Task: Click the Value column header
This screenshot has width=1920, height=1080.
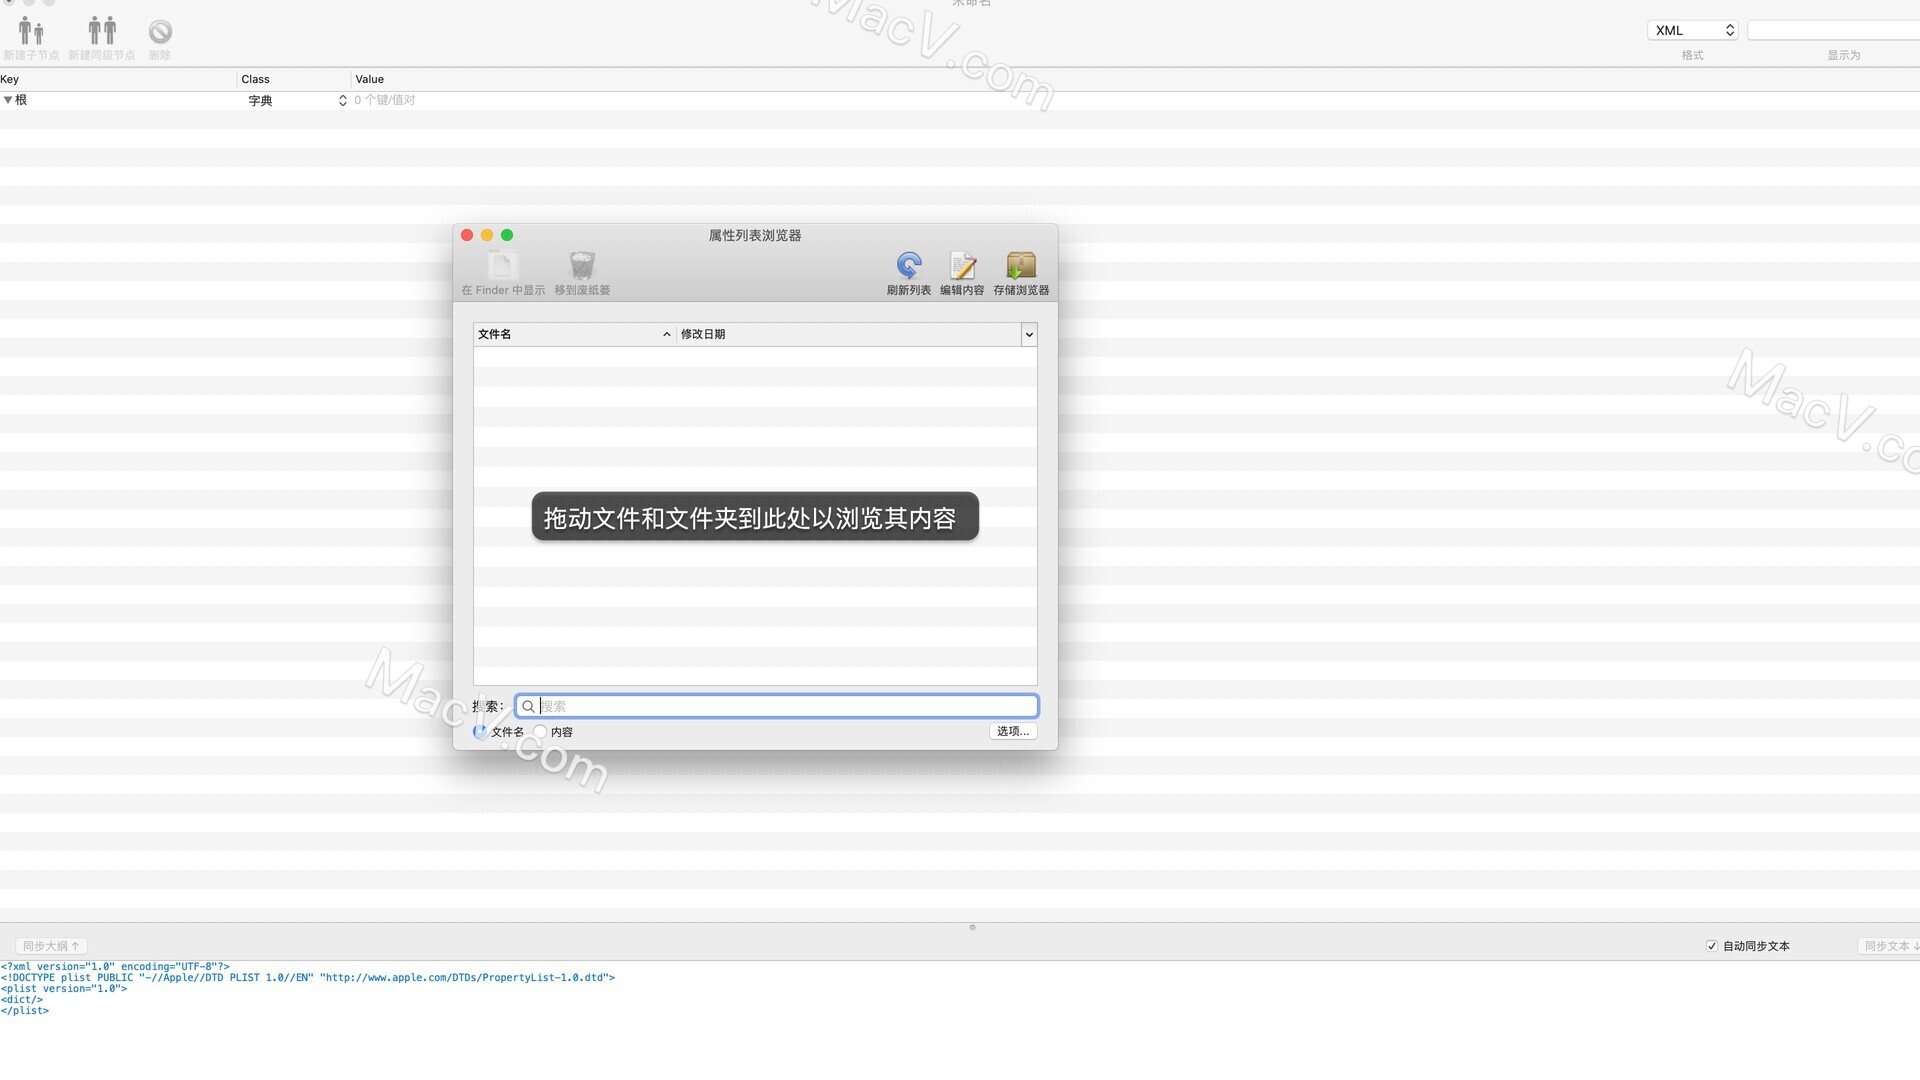Action: 1135,79
